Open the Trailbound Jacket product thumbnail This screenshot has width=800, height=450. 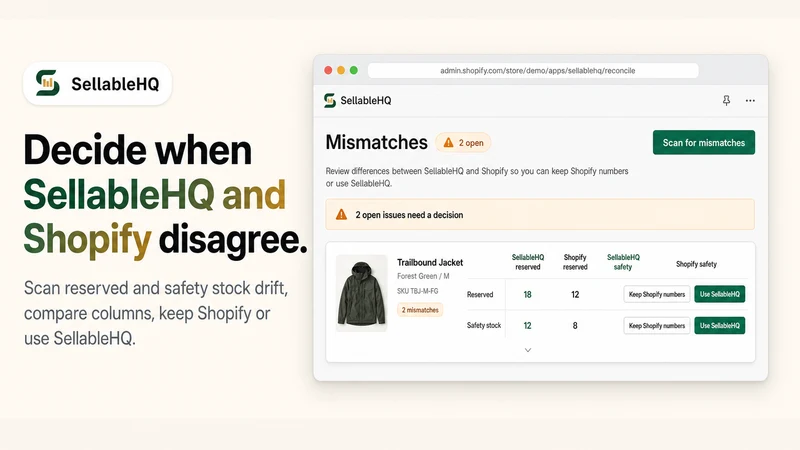[361, 293]
